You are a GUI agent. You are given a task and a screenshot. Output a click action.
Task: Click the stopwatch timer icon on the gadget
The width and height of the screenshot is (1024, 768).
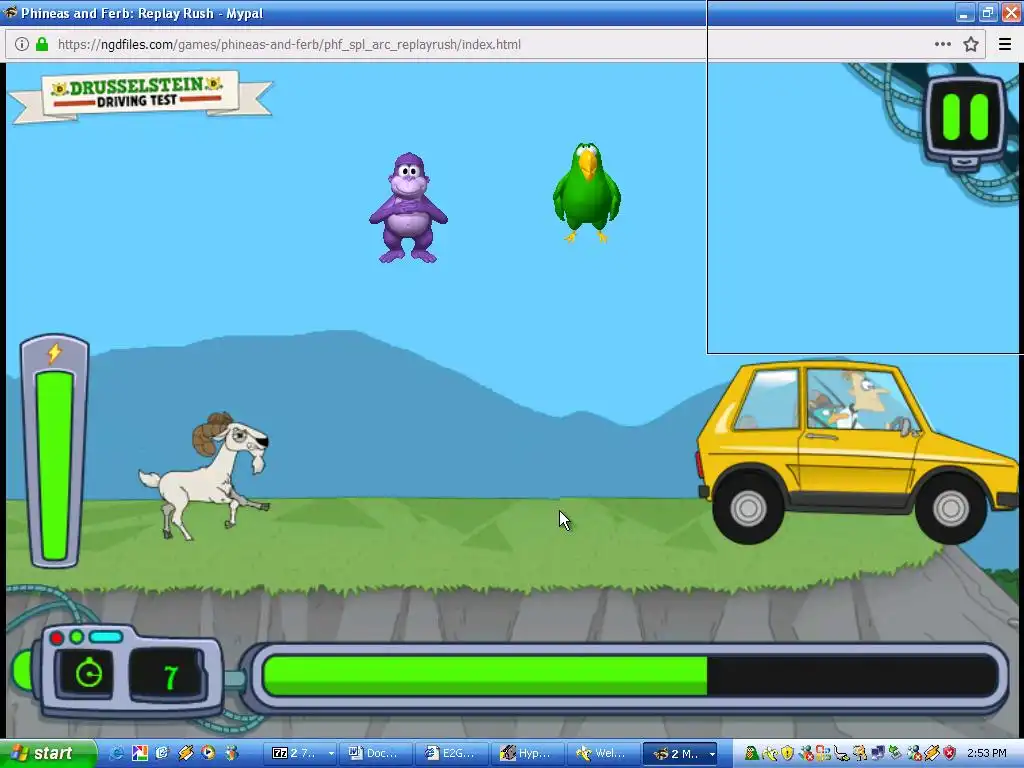pos(89,673)
